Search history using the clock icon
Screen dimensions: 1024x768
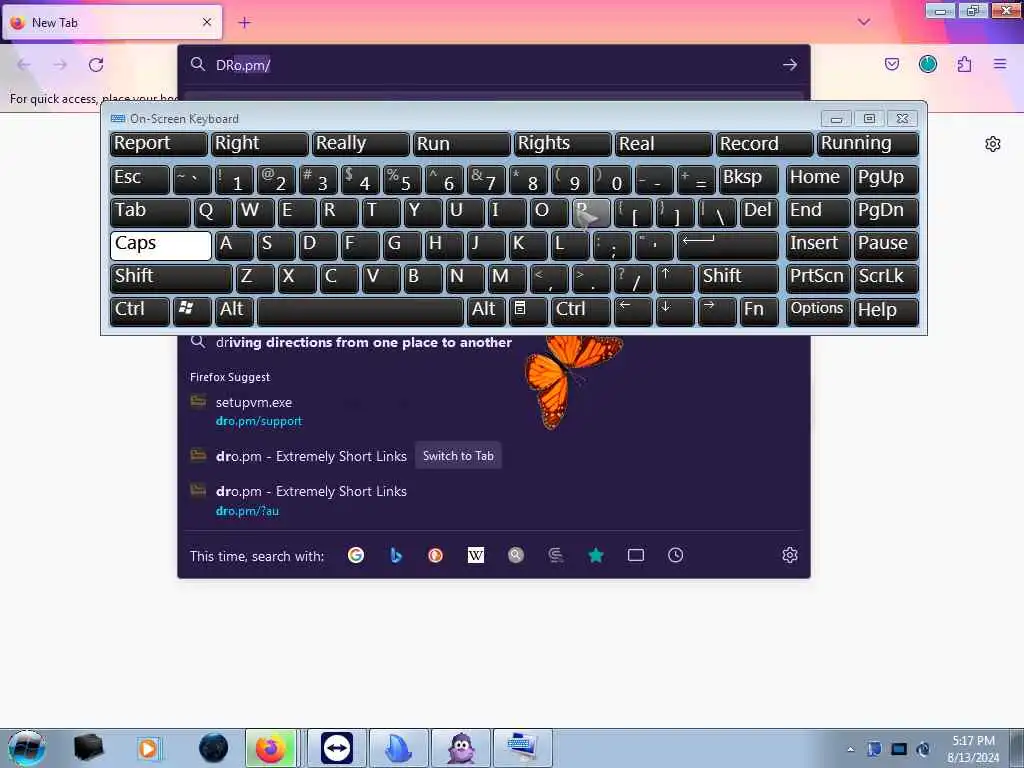tap(675, 555)
